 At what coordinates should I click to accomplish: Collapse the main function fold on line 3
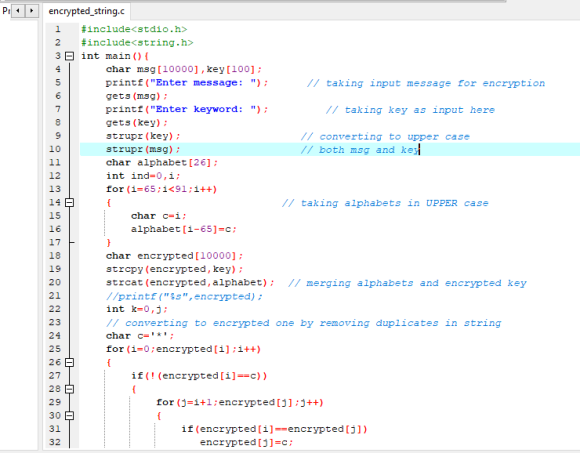point(69,56)
